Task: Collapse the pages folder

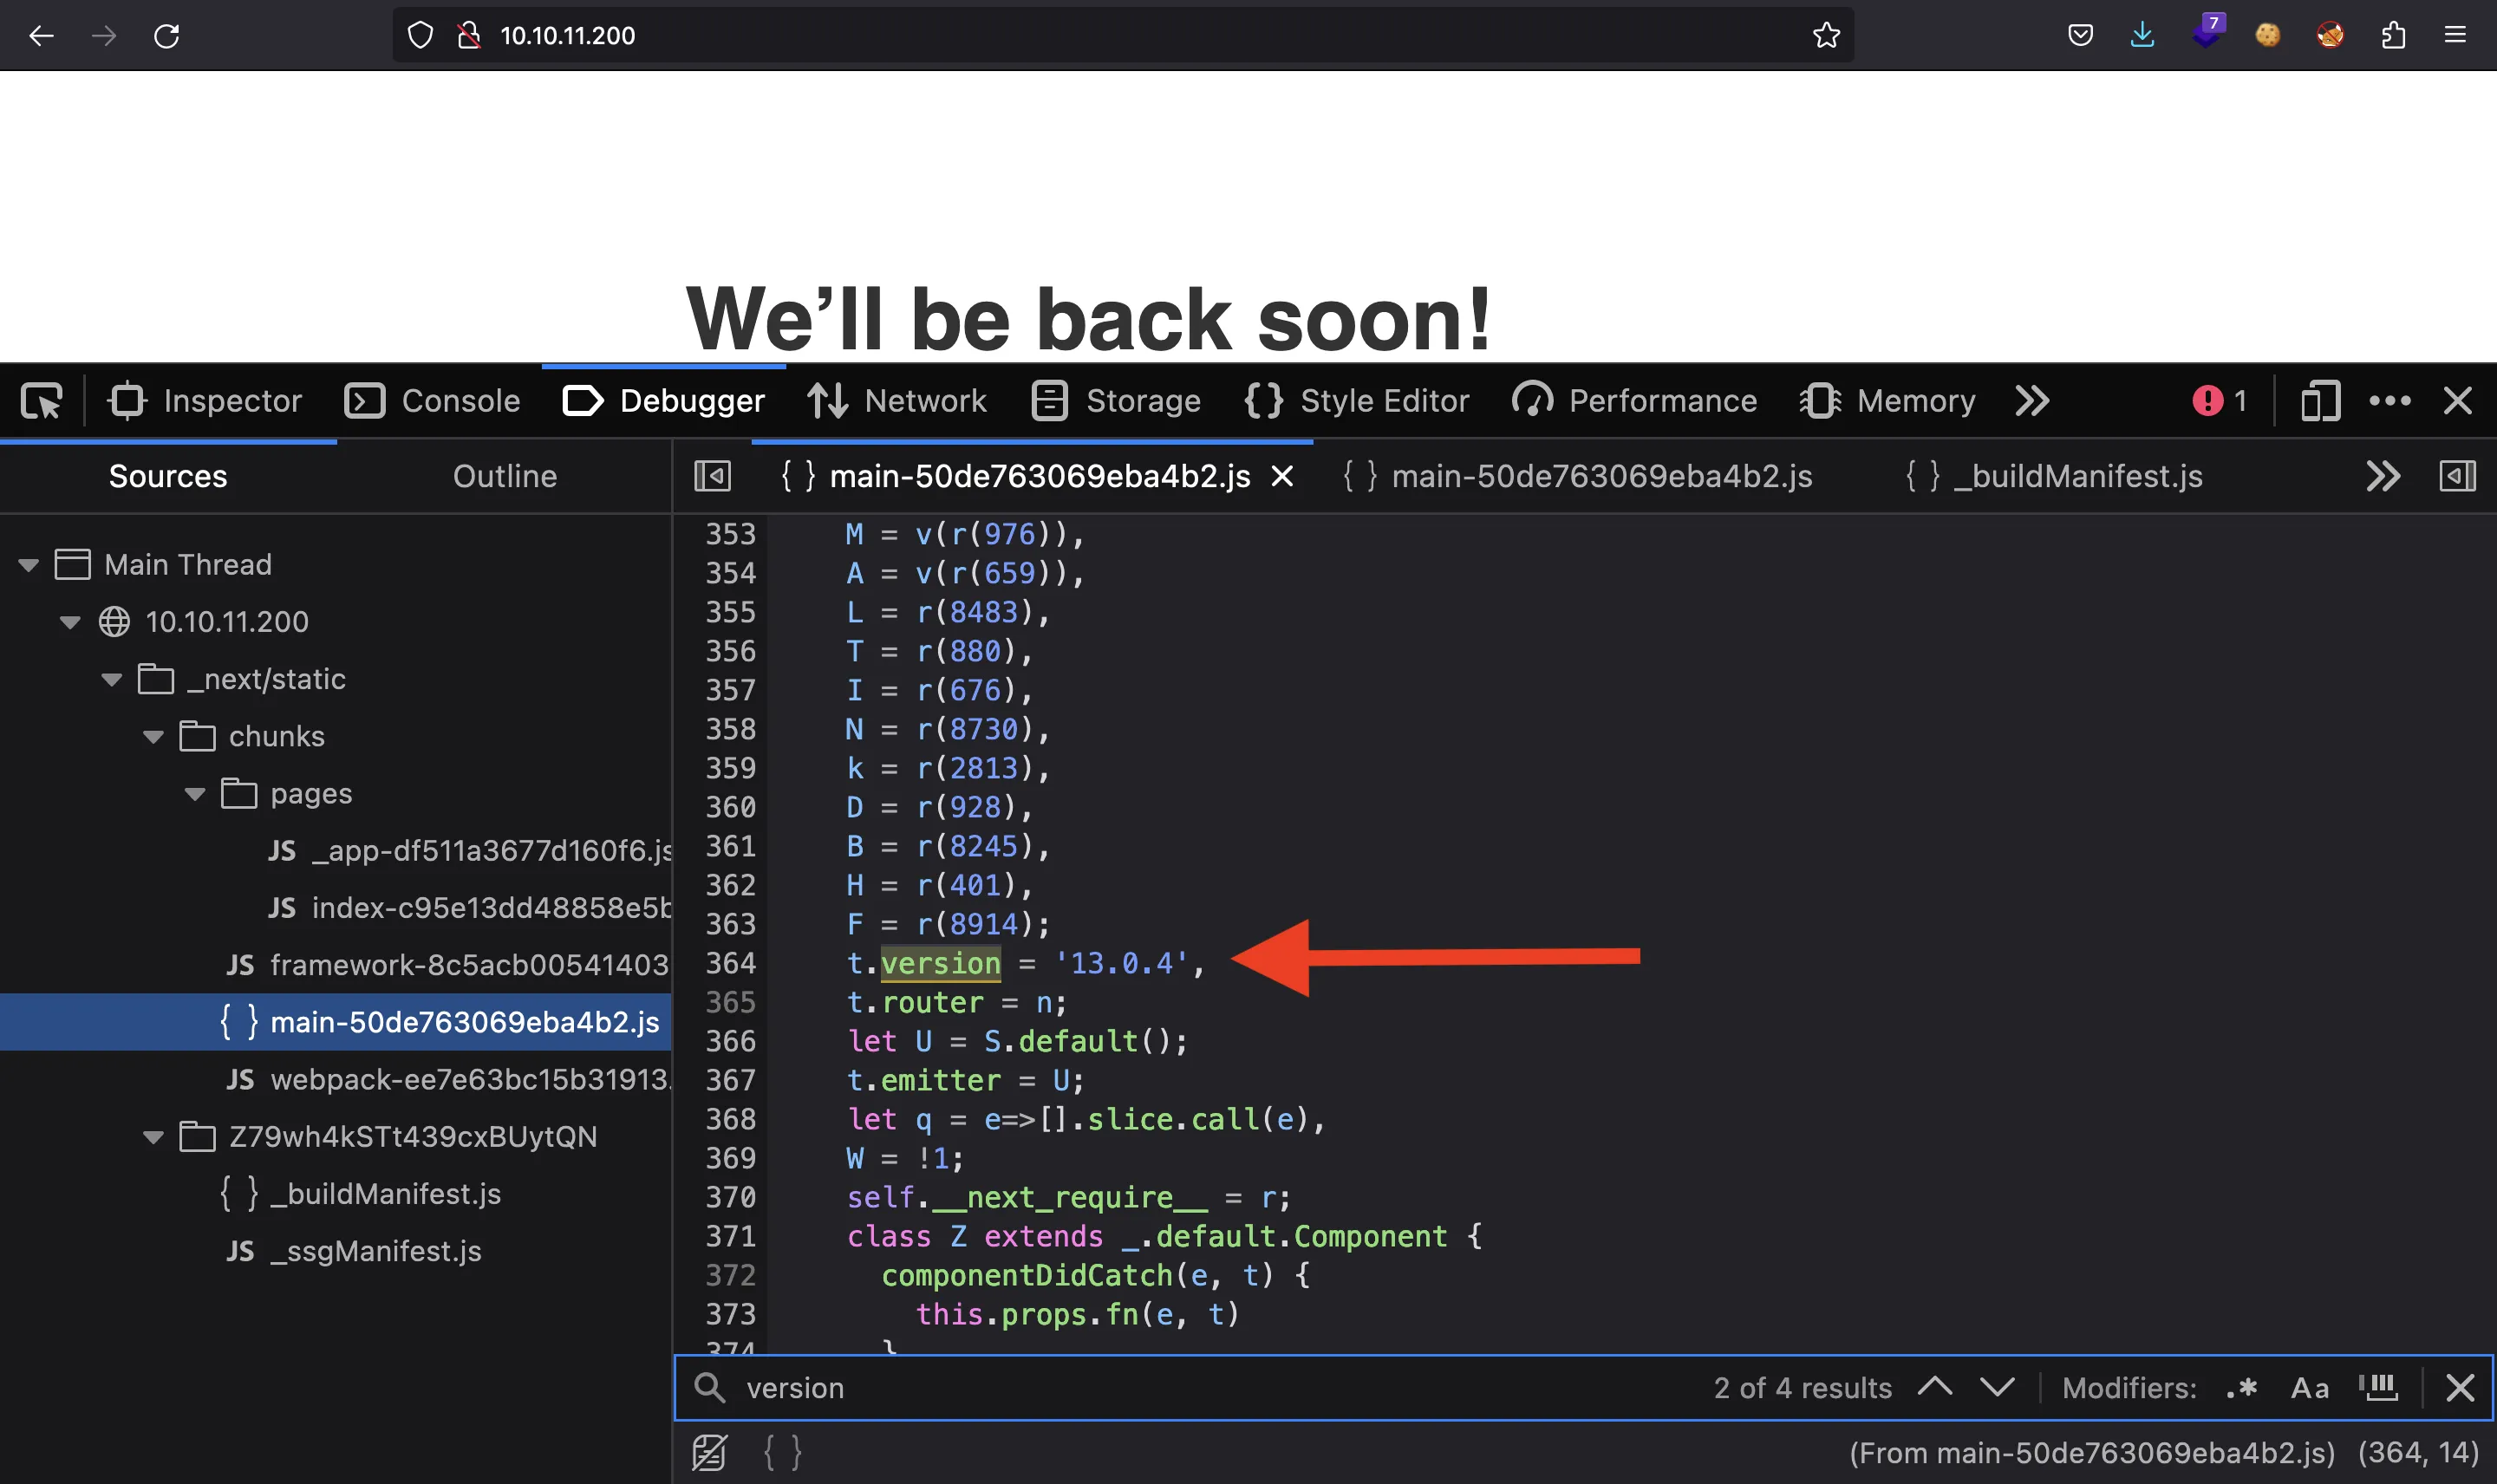Action: point(194,794)
